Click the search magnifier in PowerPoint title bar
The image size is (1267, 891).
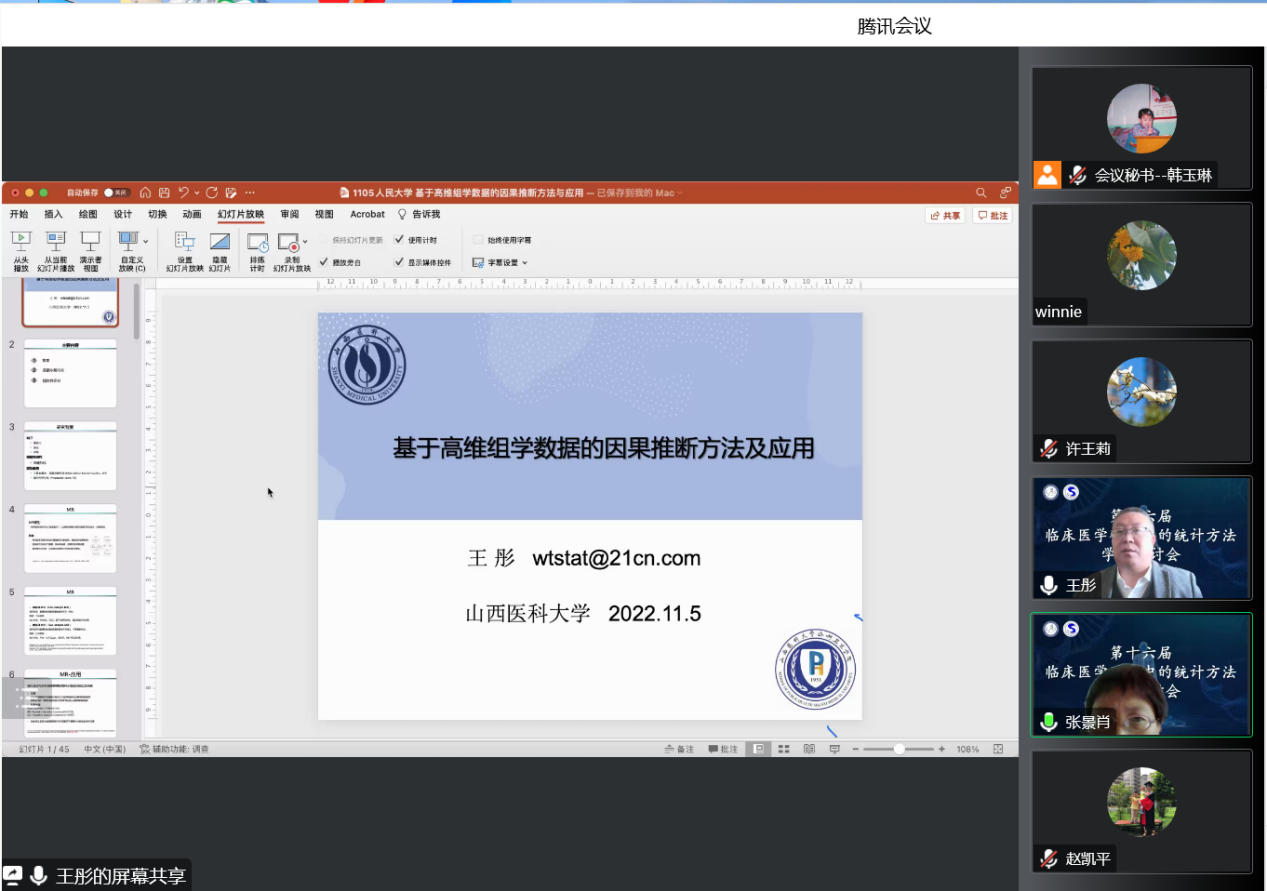pos(981,193)
